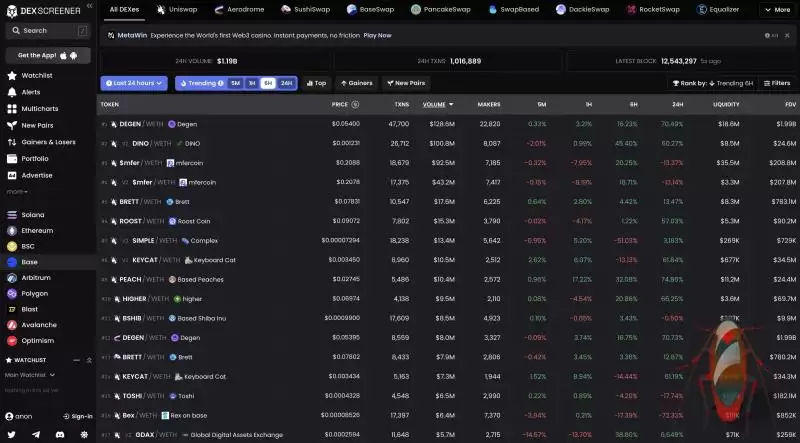Click the Discord icon at sidebar bottom
The image size is (800, 443).
(60, 435)
